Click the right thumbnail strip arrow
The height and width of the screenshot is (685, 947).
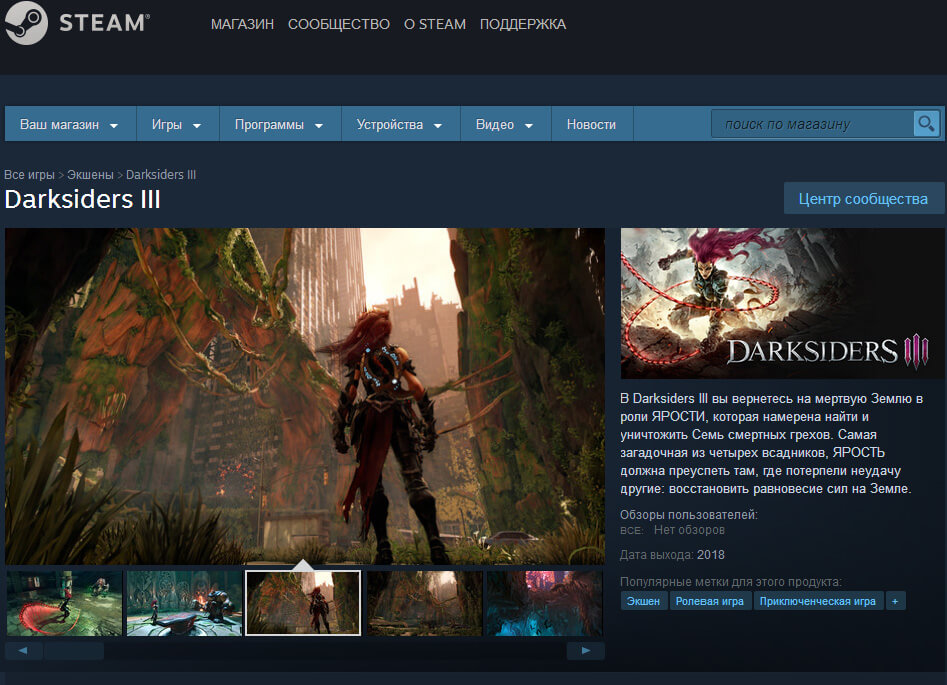pyautogui.click(x=585, y=651)
